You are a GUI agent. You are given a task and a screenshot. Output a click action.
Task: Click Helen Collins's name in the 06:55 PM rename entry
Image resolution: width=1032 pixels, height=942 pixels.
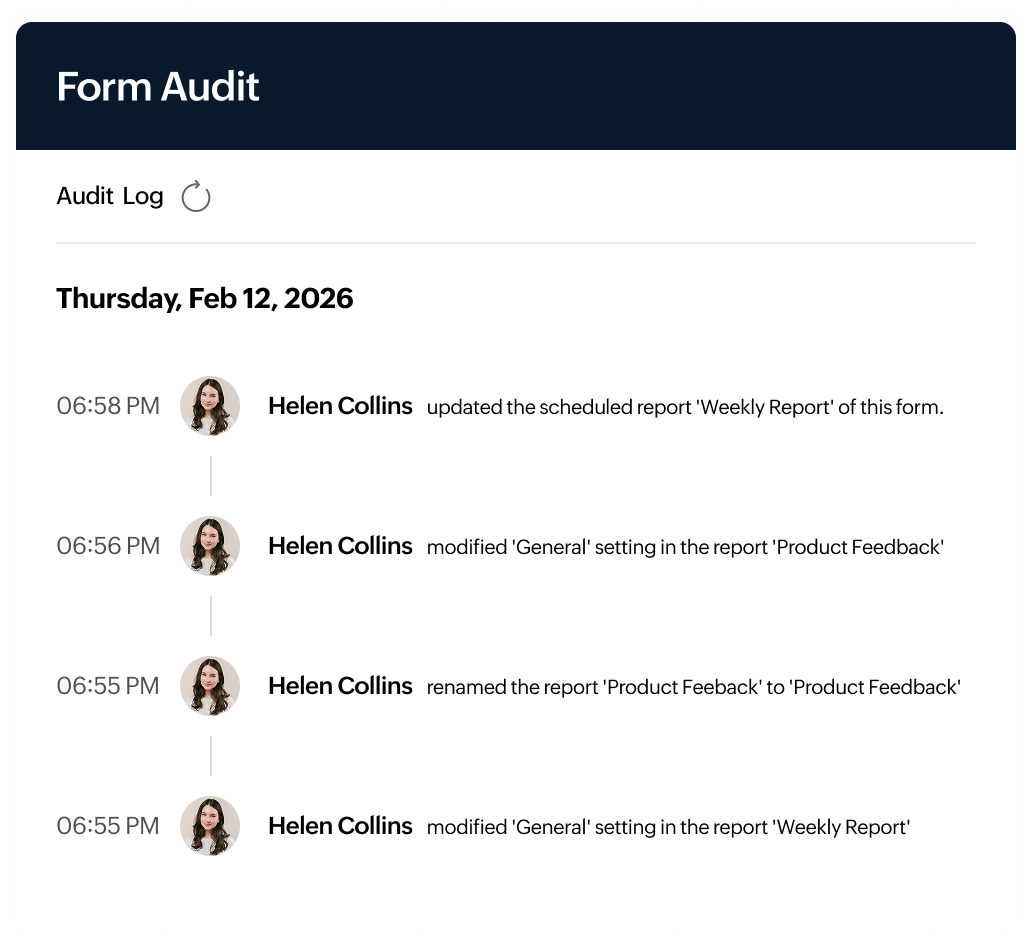point(340,687)
